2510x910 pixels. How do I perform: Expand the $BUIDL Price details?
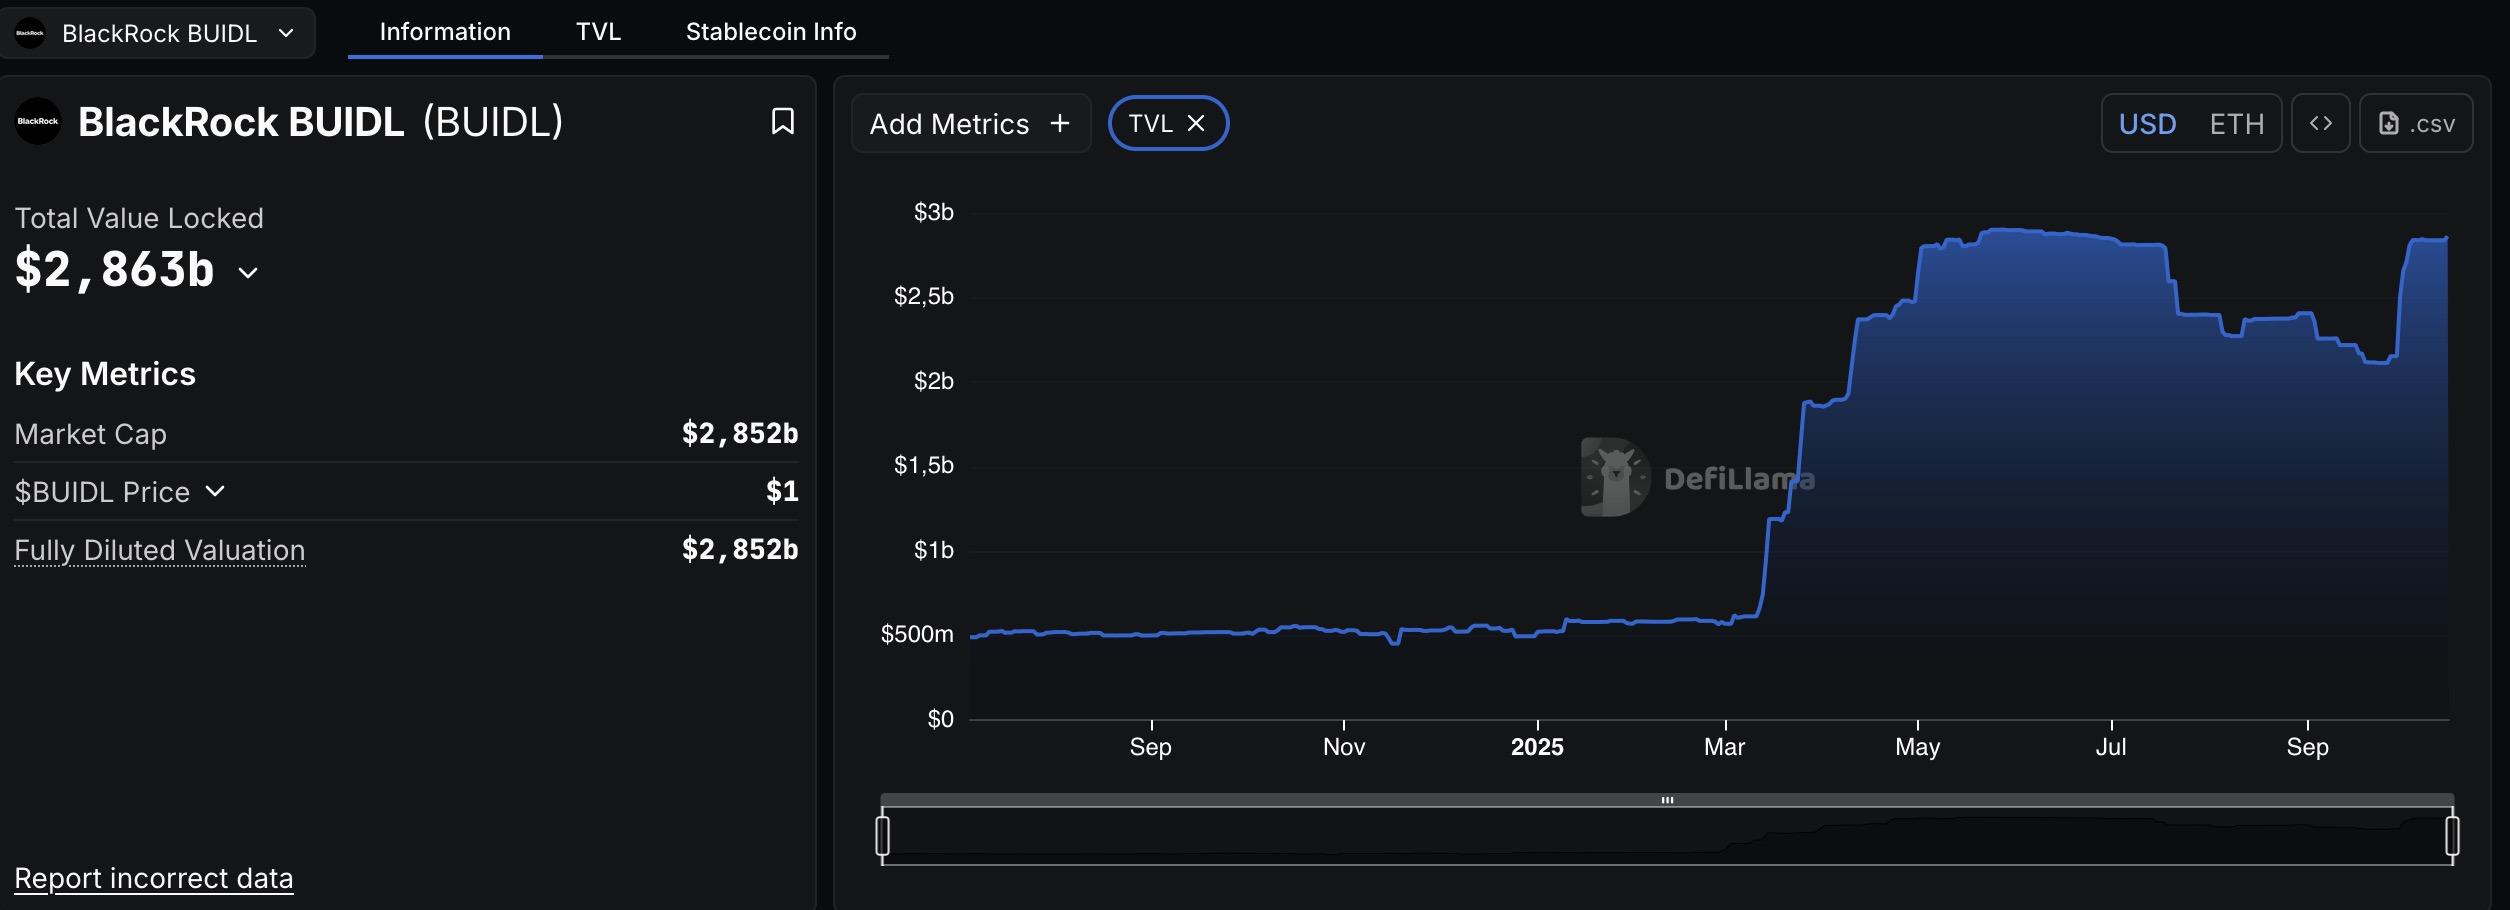(215, 491)
